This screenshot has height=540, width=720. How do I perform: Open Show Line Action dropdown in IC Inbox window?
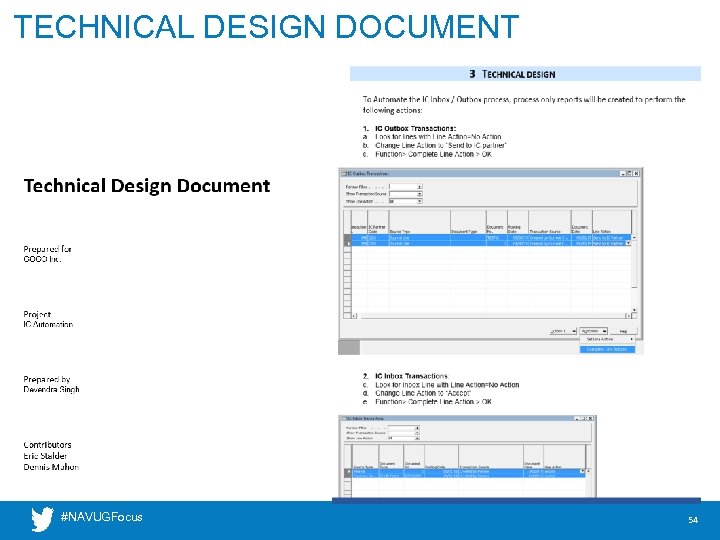[417, 438]
